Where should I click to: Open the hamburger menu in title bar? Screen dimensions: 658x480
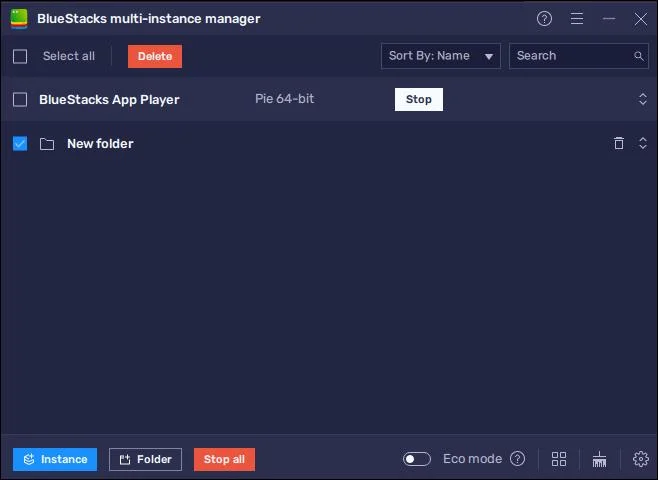[x=577, y=18]
